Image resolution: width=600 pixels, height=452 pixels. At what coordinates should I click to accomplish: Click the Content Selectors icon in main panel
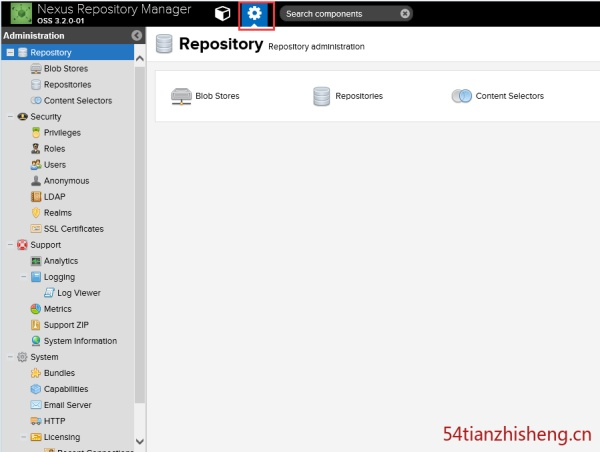click(x=461, y=96)
